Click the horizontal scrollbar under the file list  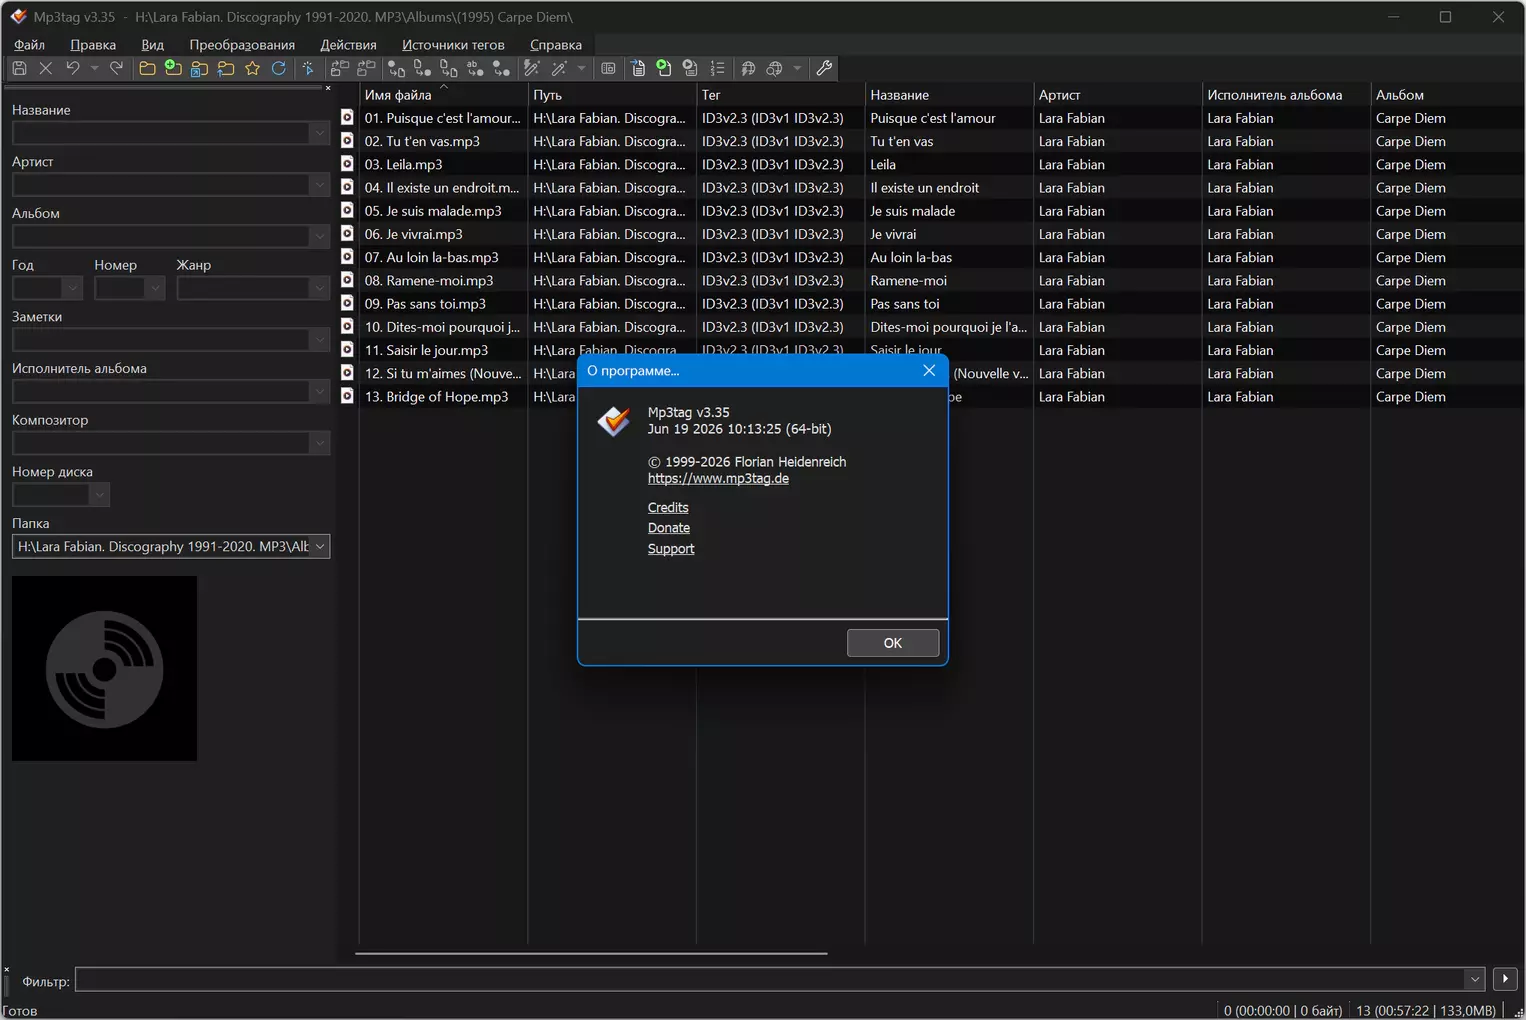(591, 954)
